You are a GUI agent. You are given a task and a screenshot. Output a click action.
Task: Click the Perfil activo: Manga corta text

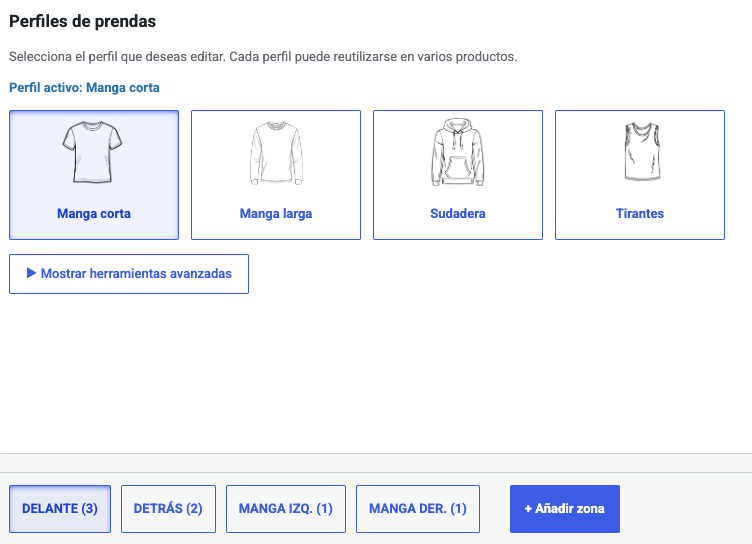84,88
